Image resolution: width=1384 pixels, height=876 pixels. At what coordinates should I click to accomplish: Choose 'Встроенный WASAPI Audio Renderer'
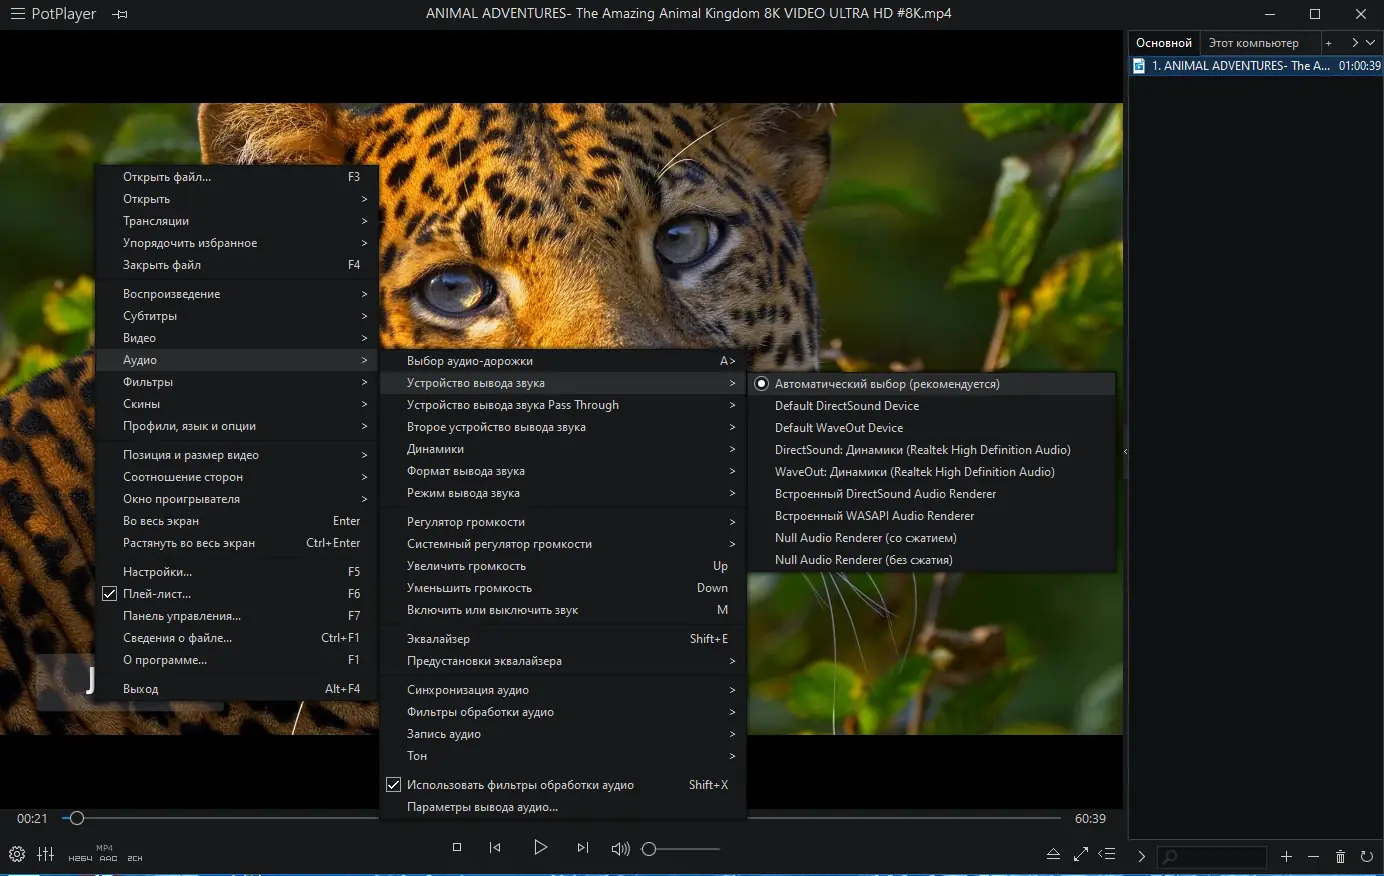874,516
